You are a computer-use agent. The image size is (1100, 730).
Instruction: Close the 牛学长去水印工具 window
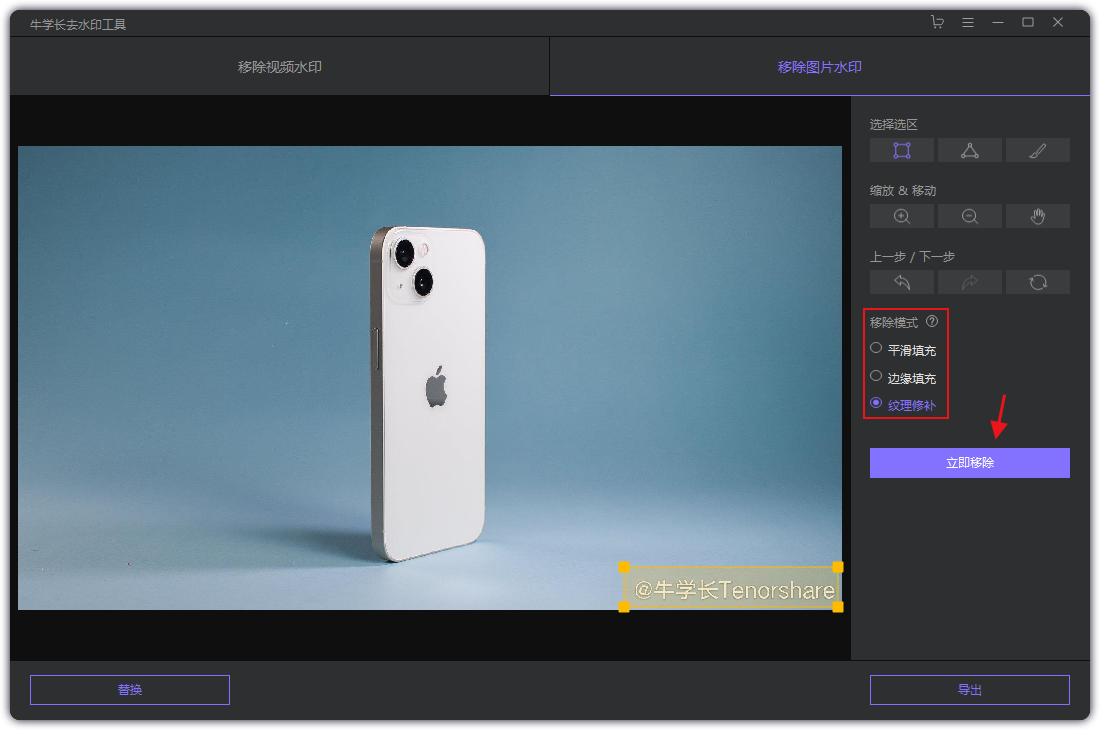1058,22
